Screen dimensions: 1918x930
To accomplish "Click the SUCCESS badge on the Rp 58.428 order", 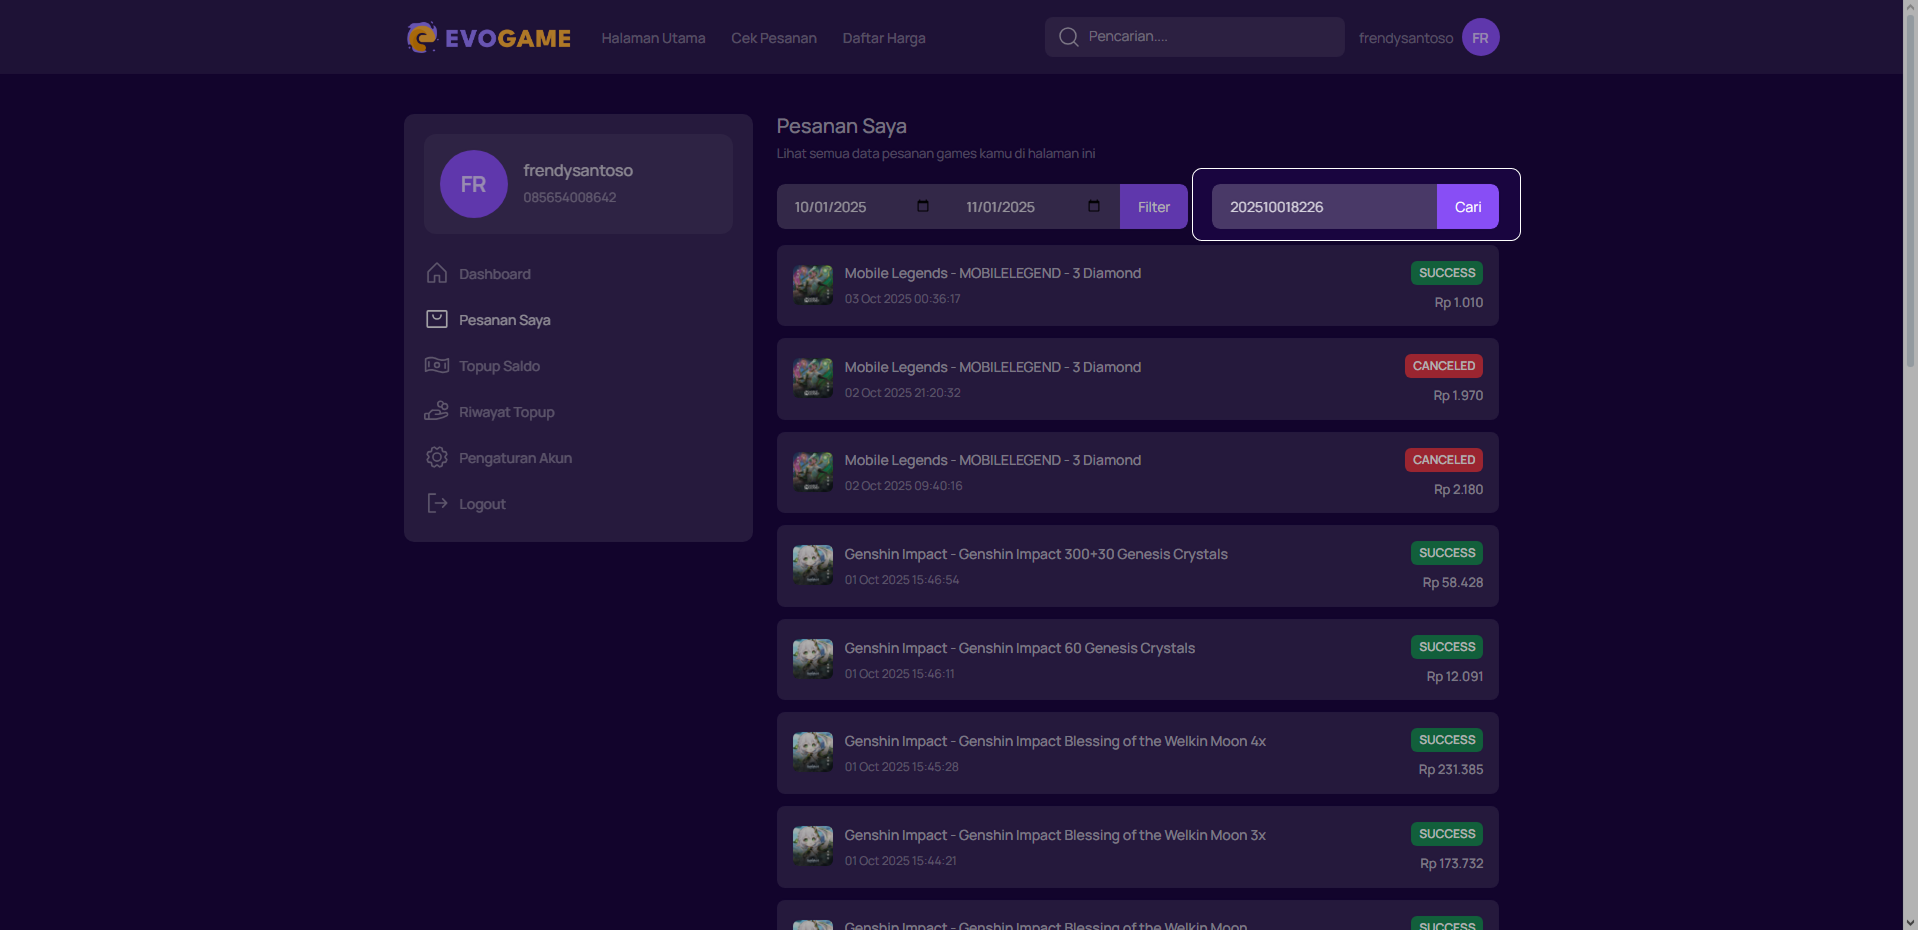I will tap(1447, 553).
